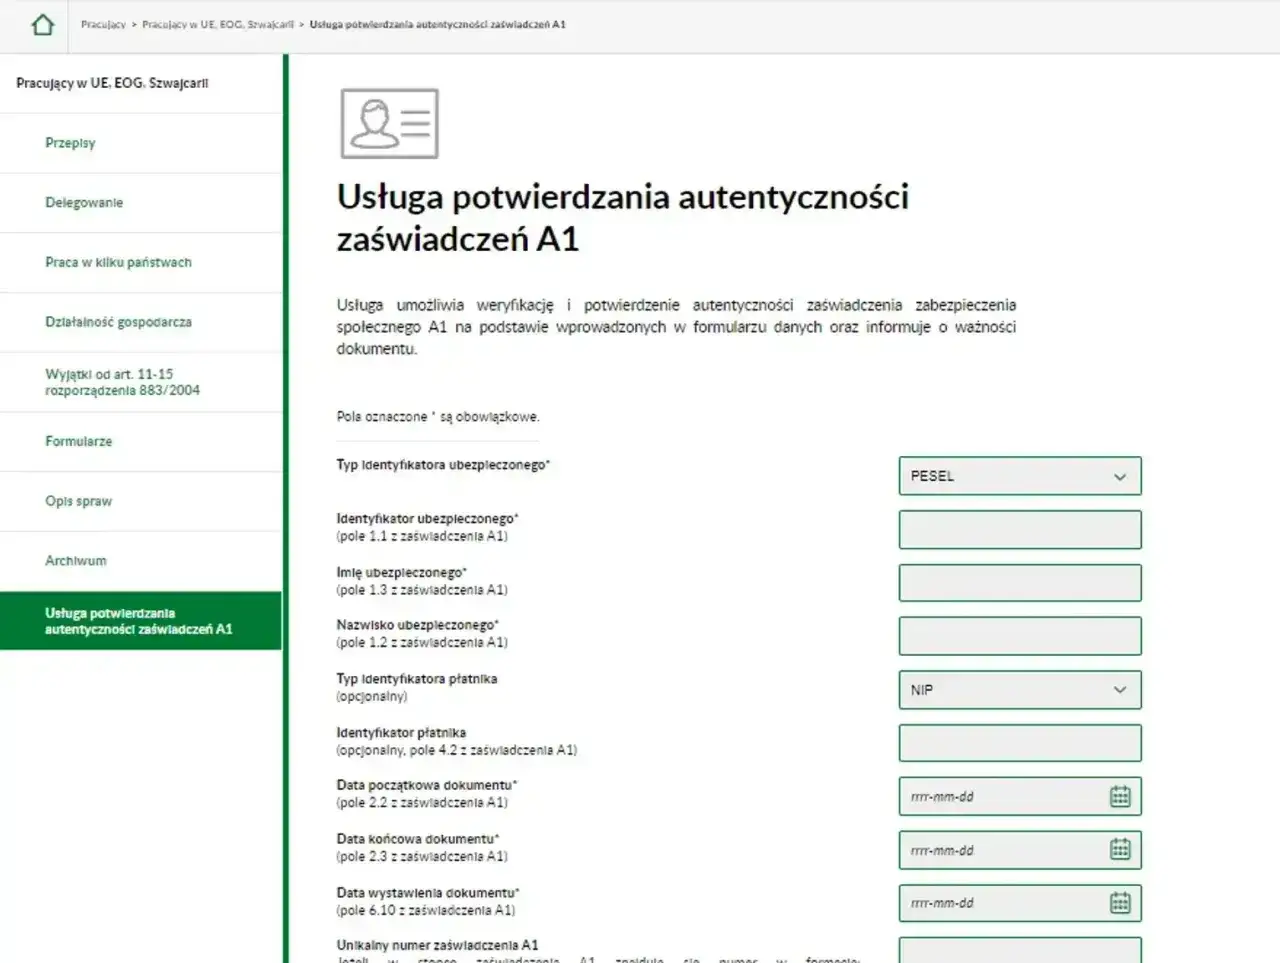Click the label Typ identyfikatora ubezpieczonego
Viewport: 1280px width, 963px height.
point(443,465)
